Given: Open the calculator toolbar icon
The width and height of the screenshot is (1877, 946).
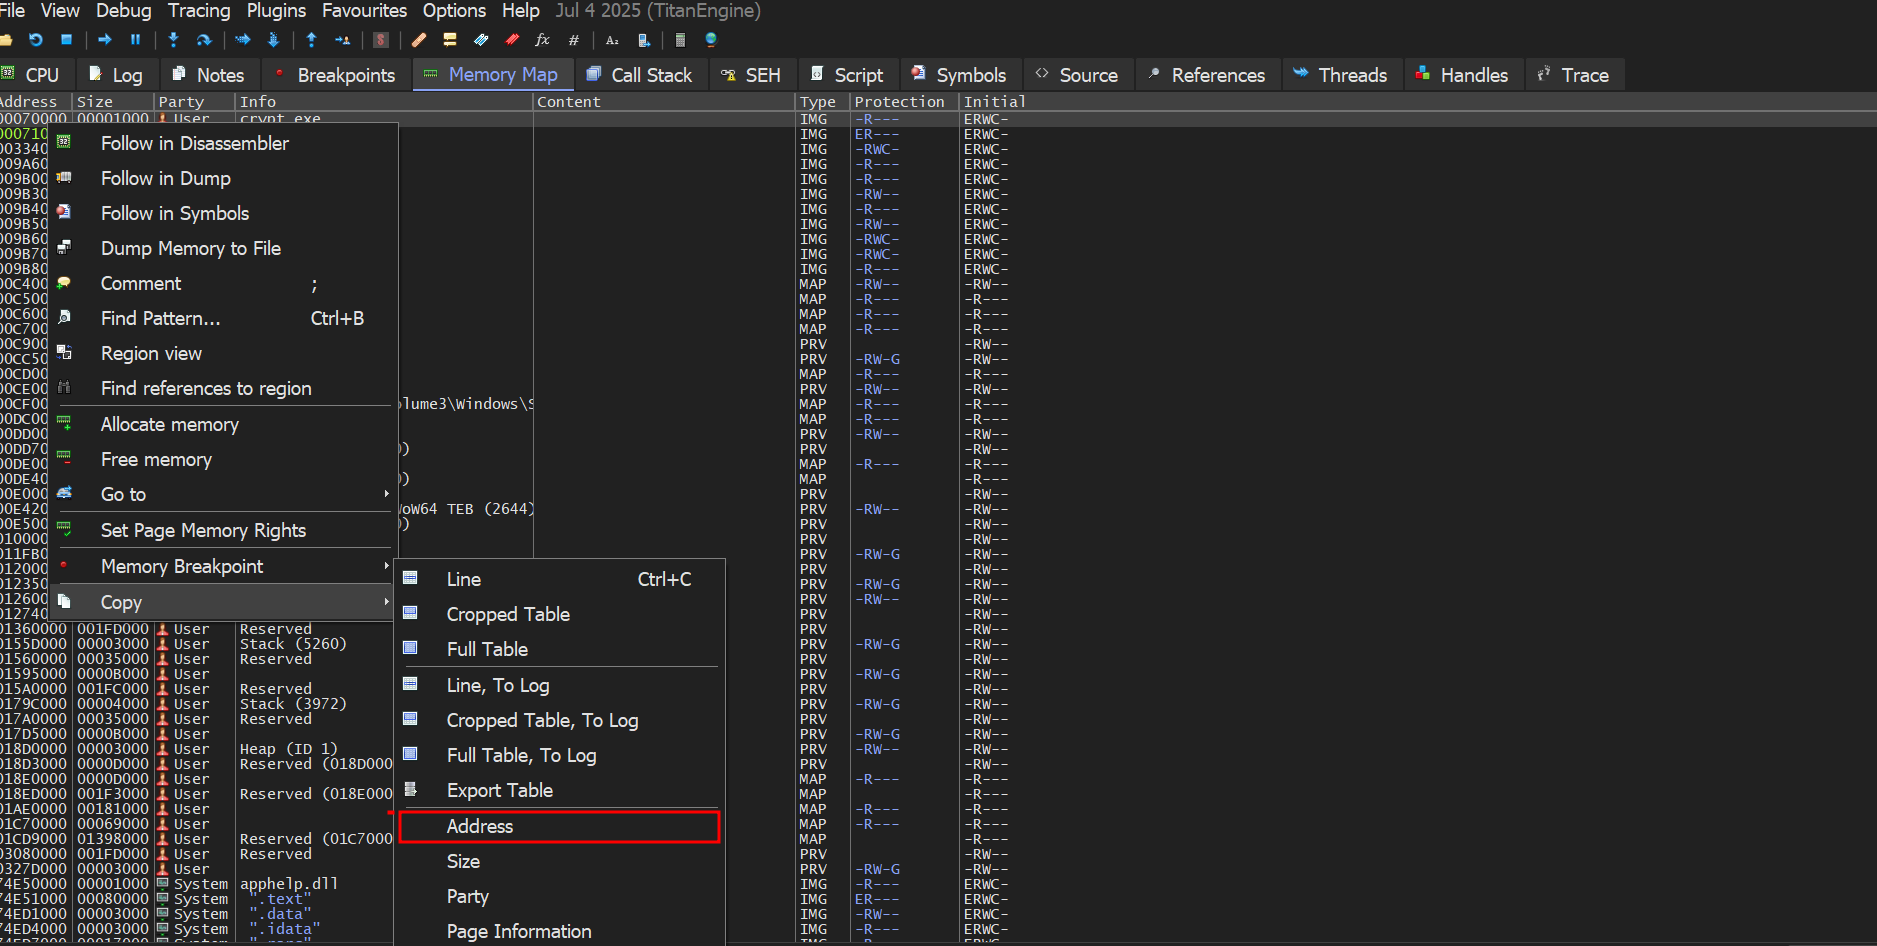Looking at the screenshot, I should click(680, 40).
